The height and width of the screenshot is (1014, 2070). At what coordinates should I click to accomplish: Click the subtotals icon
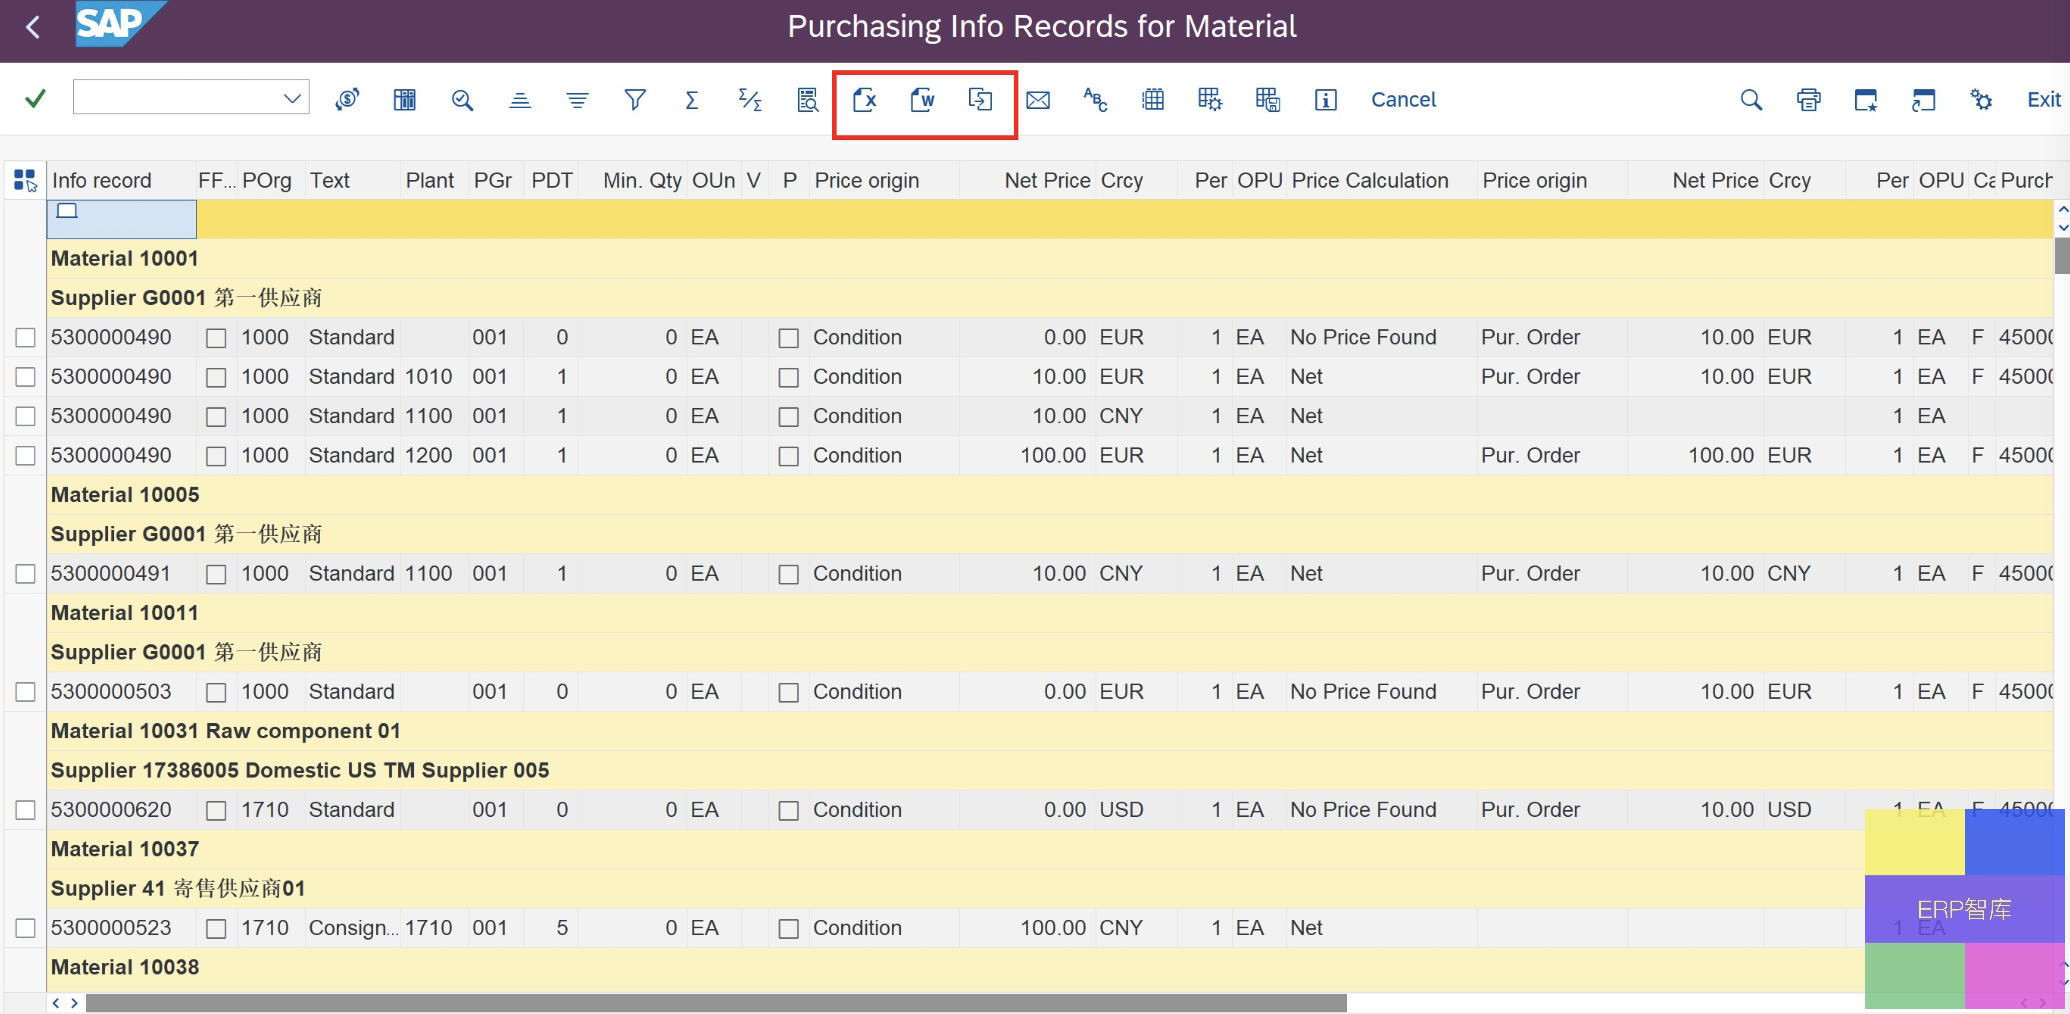click(x=750, y=99)
